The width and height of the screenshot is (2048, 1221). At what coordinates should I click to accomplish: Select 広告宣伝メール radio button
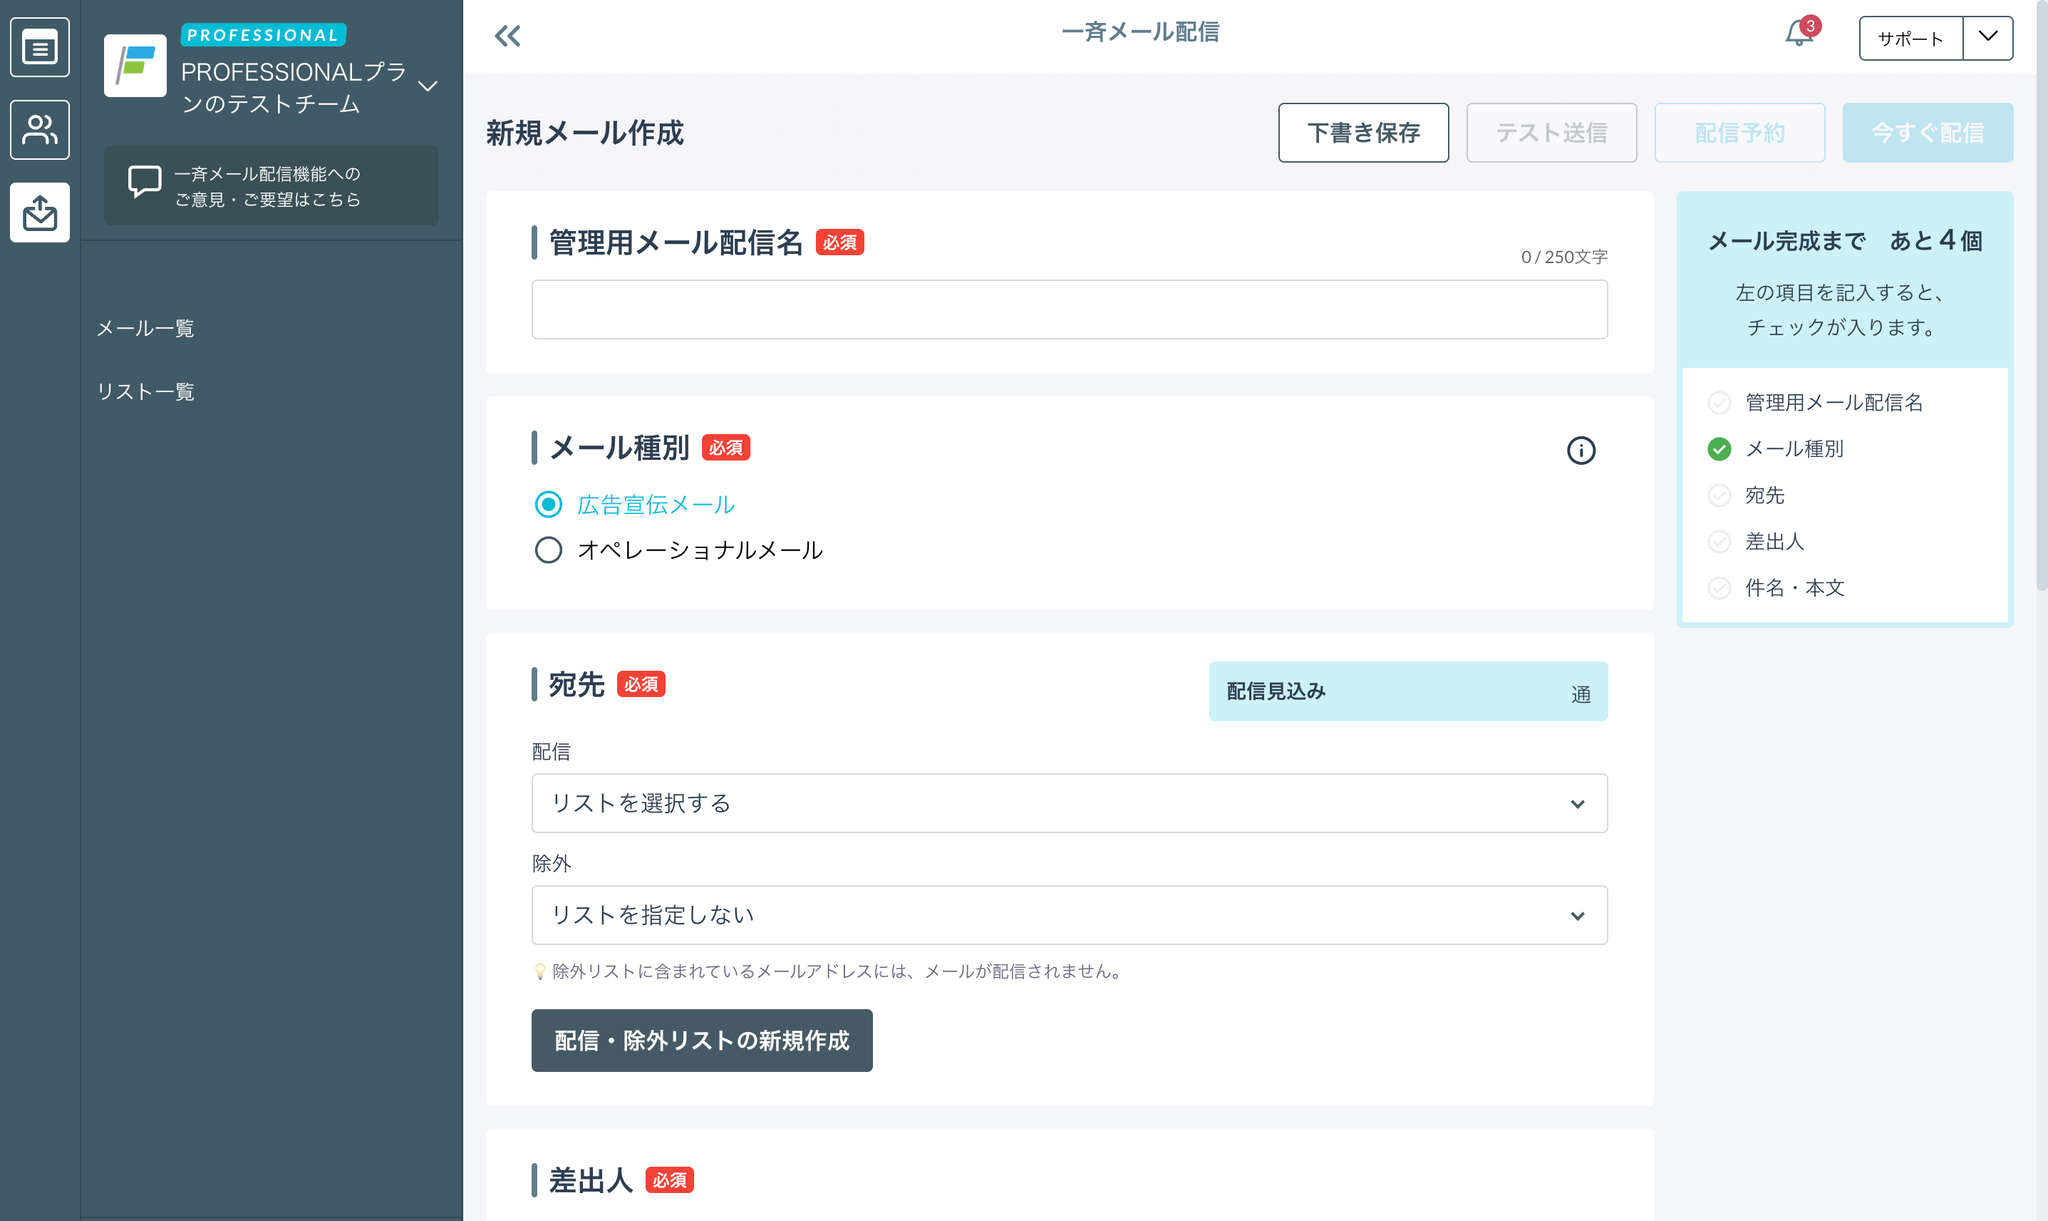click(x=548, y=505)
